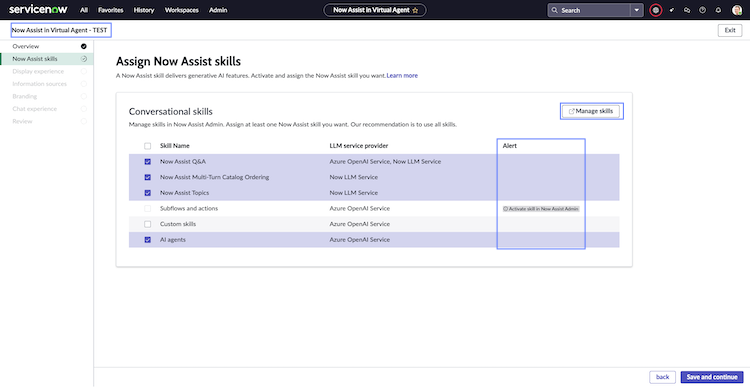The height and width of the screenshot is (387, 750).
Task: Open the Workspaces menu
Action: (x=182, y=10)
